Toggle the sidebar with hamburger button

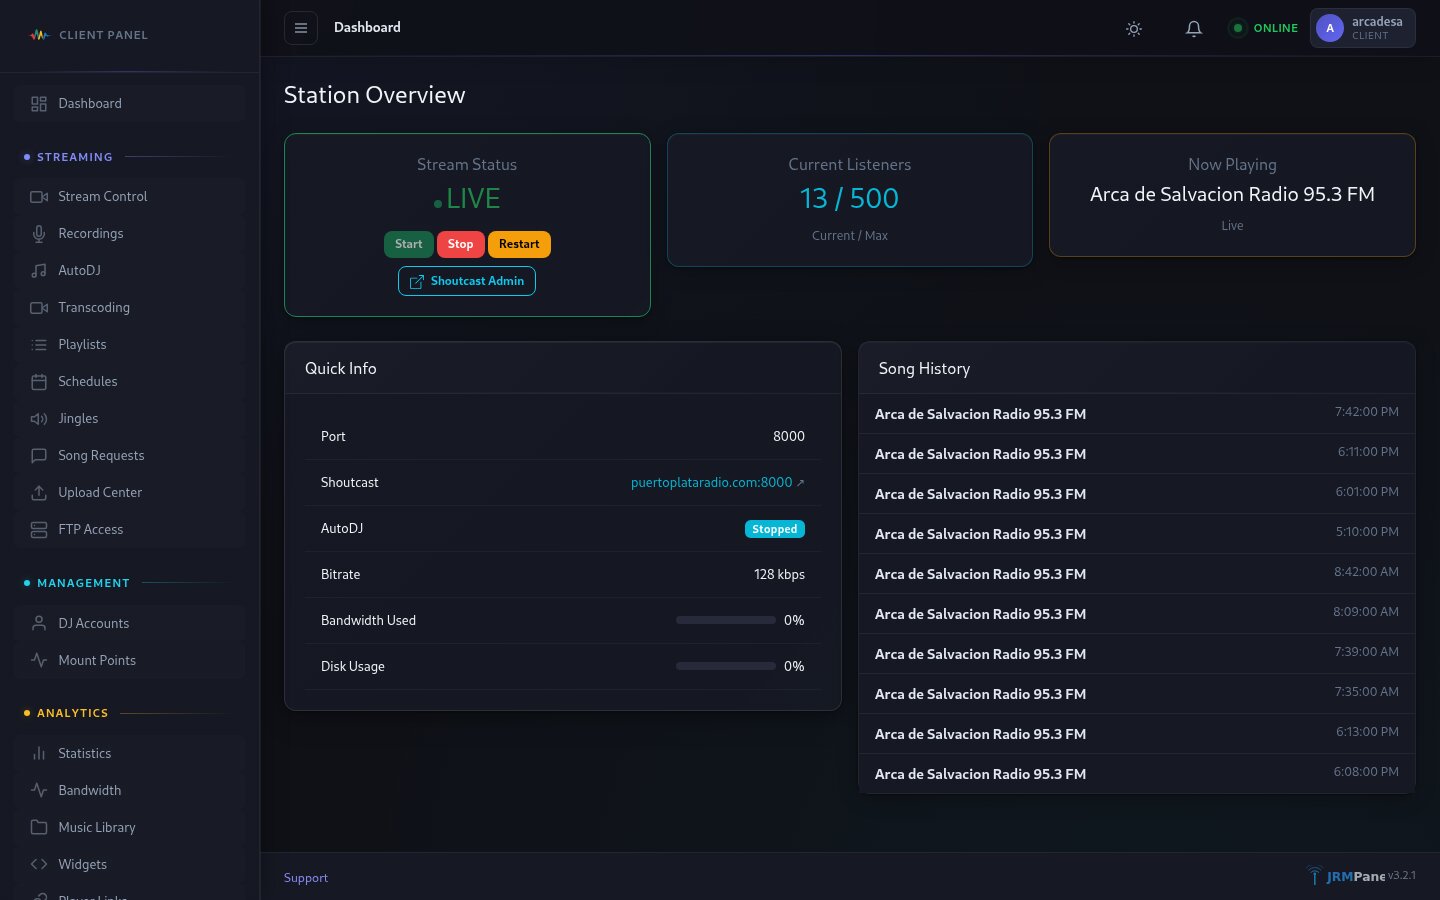301,28
